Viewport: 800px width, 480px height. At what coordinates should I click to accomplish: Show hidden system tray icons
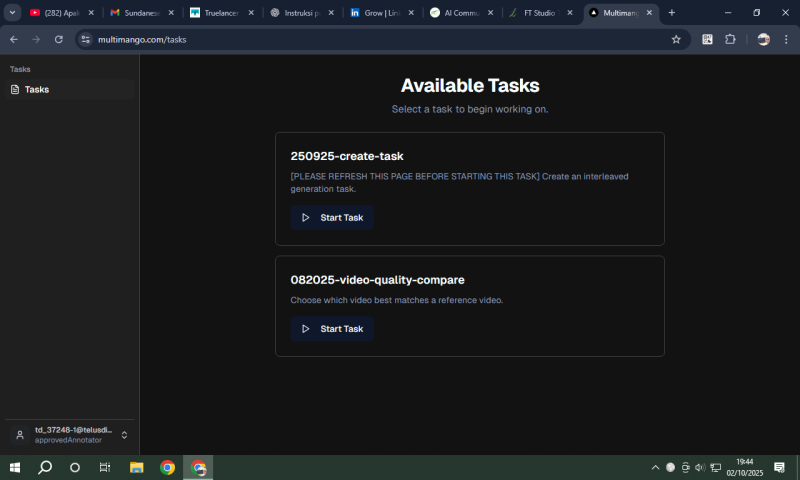point(656,467)
